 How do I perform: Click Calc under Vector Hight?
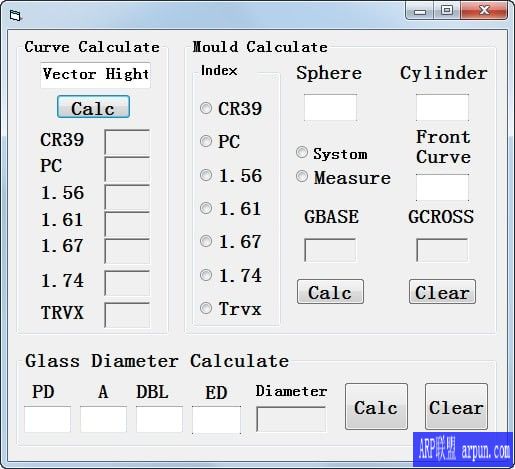[x=93, y=107]
